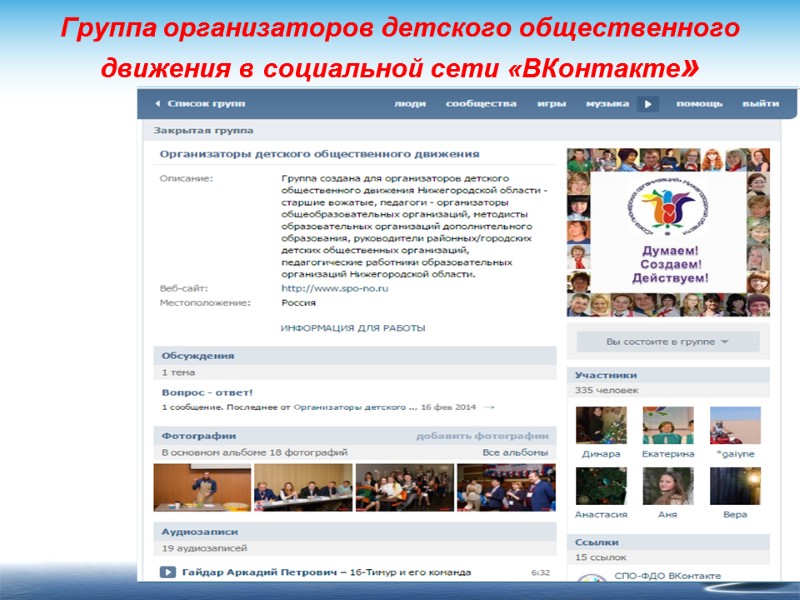Open the photo of people with flags
Screen dimensions: 800x600
[x=506, y=487]
